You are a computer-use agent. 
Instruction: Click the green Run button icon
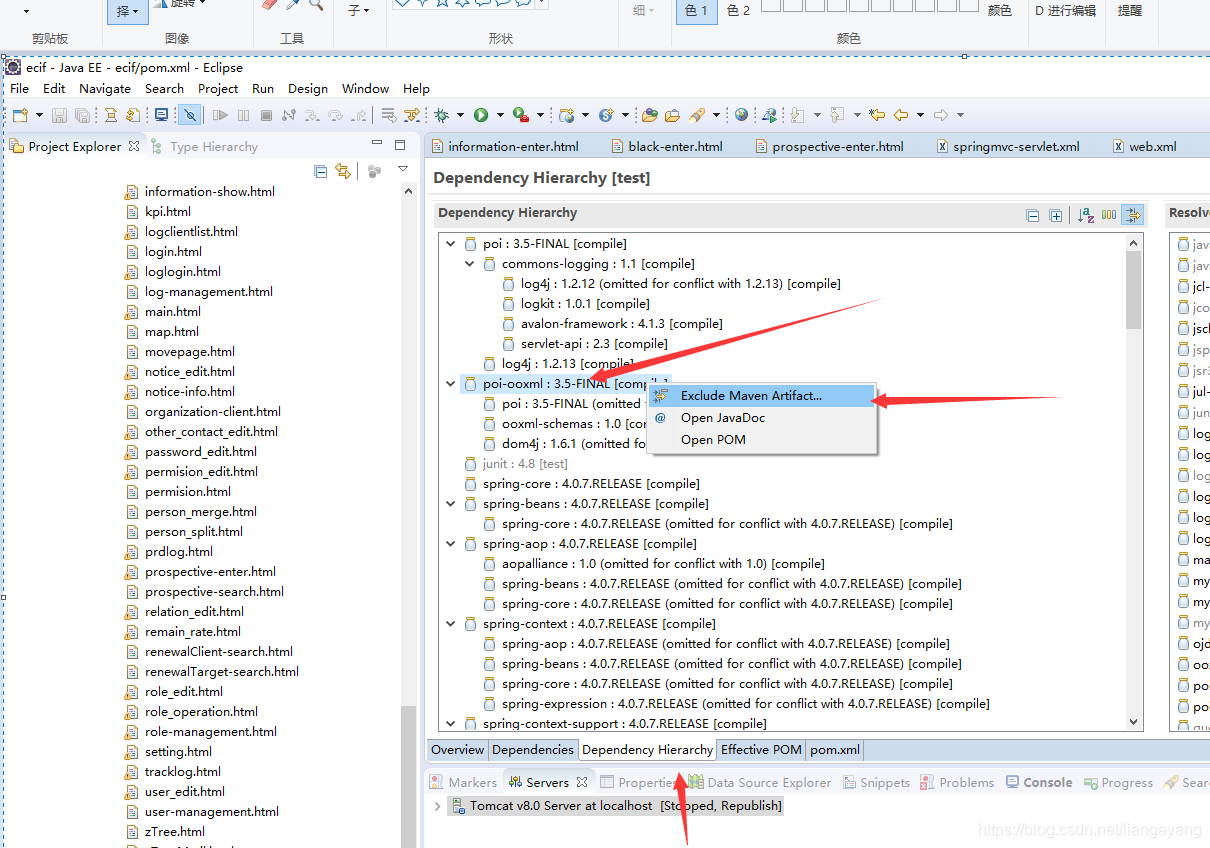(x=481, y=115)
